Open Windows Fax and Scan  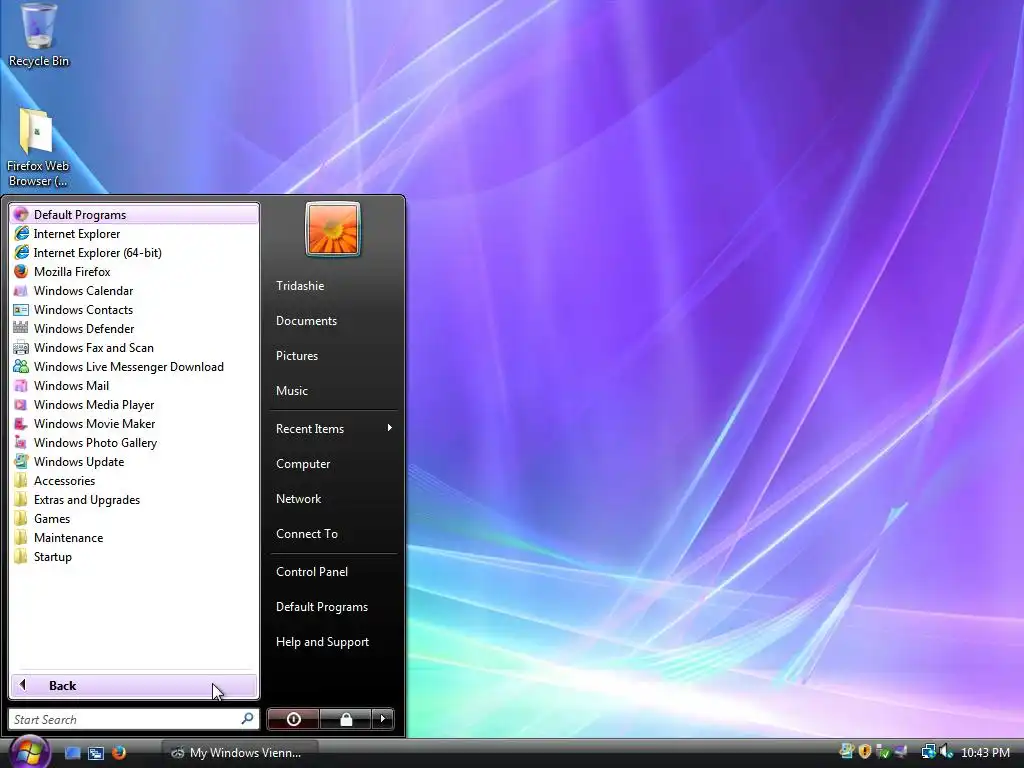[x=134, y=347]
